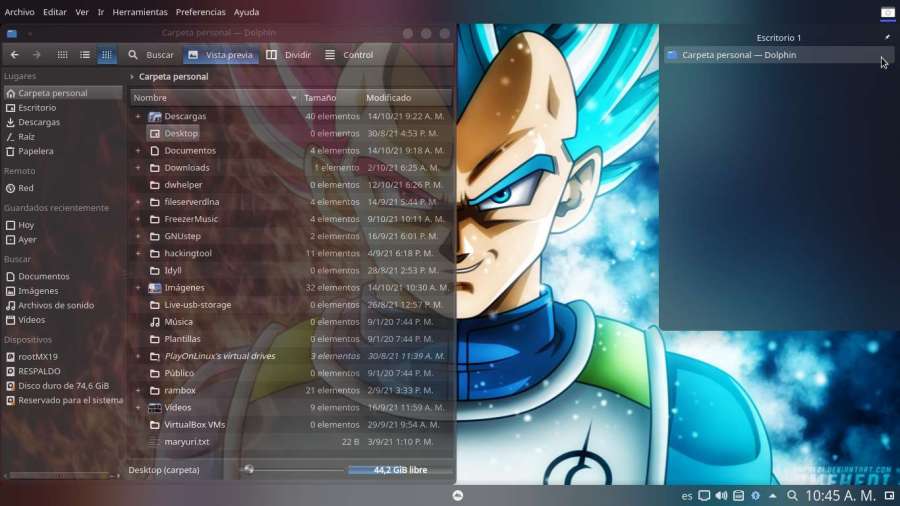
Task: Open the Preferencias menu
Action: (200, 12)
